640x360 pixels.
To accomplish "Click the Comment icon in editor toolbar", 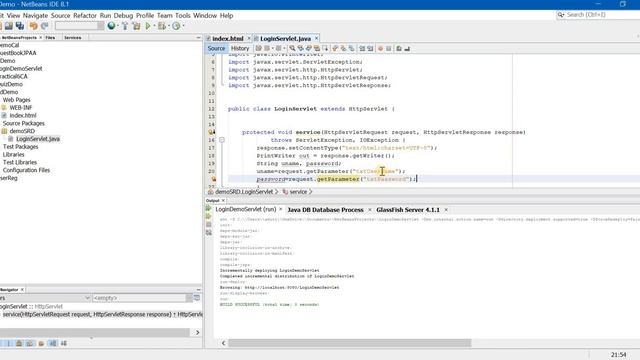I will click(x=399, y=49).
